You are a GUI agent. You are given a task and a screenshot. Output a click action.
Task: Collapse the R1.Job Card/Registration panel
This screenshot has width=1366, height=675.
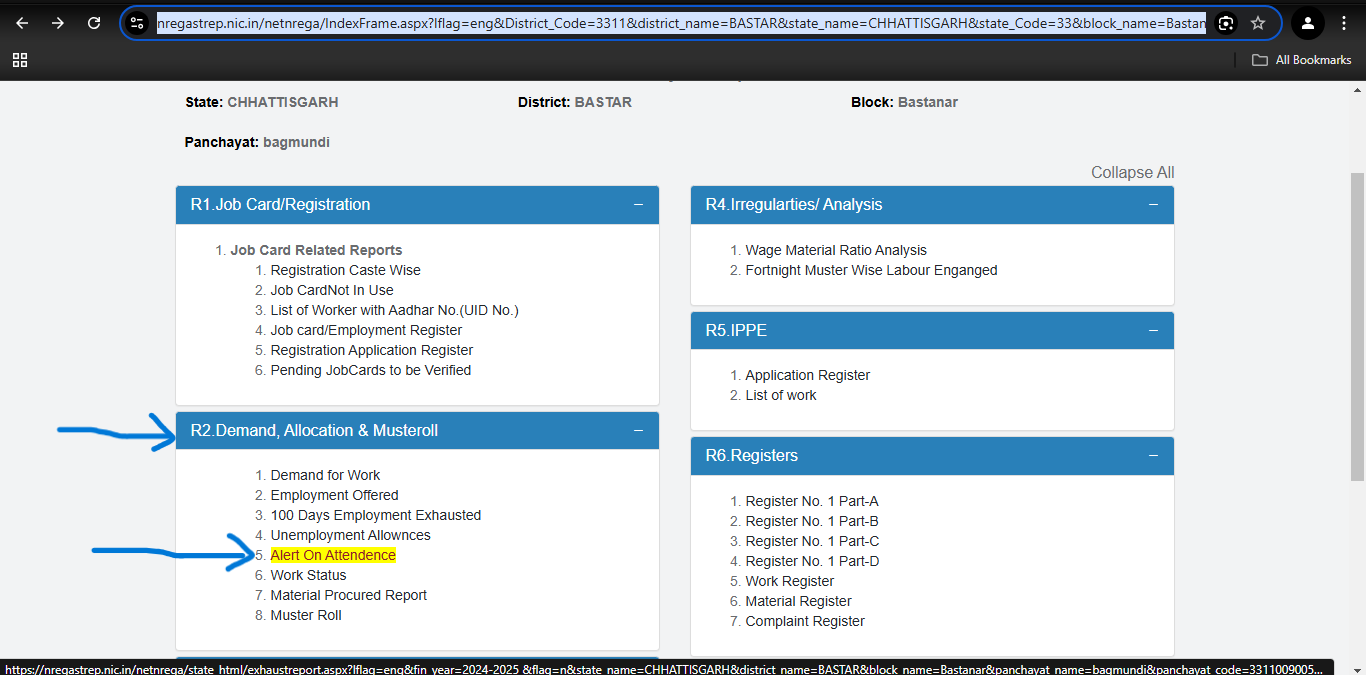(x=638, y=205)
